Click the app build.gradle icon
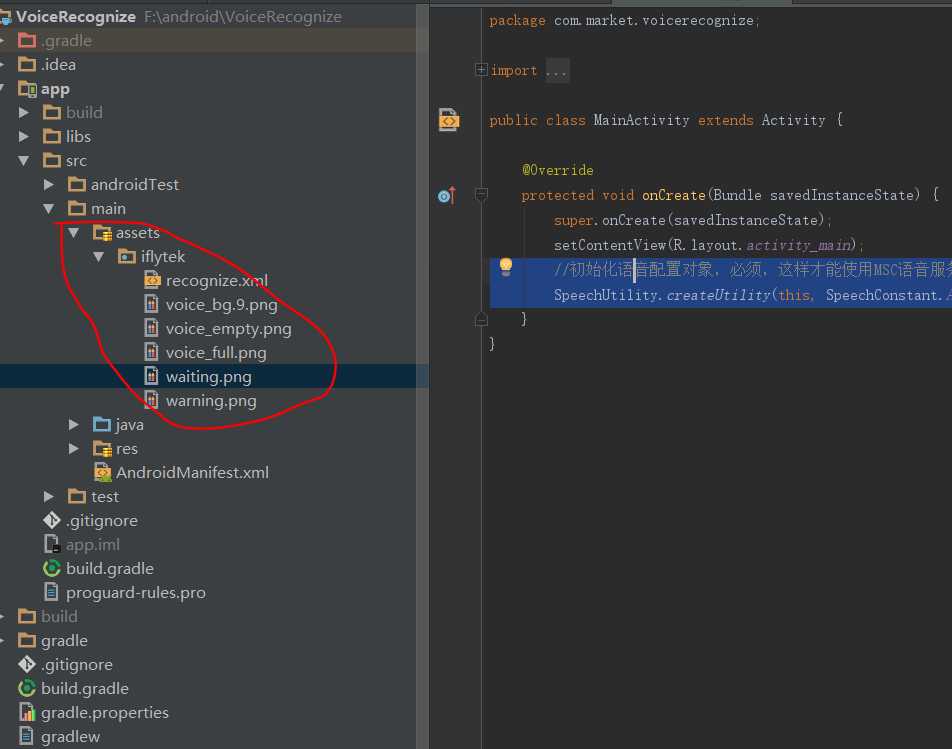The height and width of the screenshot is (749, 952). (x=52, y=568)
